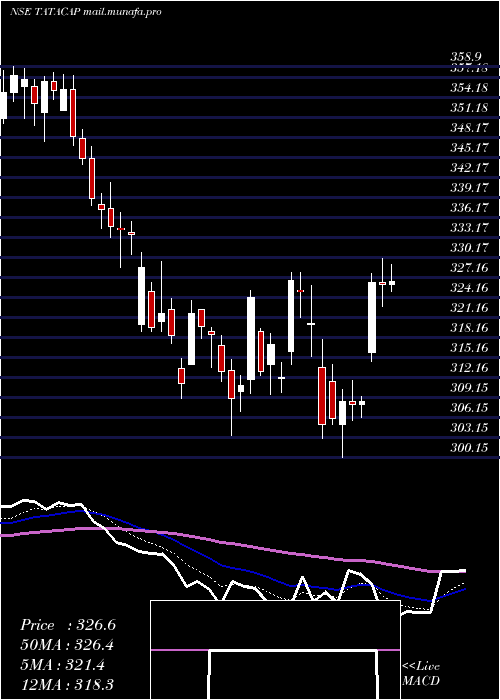Click the 333.17 price axis label
The image size is (500, 700).
[469, 228]
